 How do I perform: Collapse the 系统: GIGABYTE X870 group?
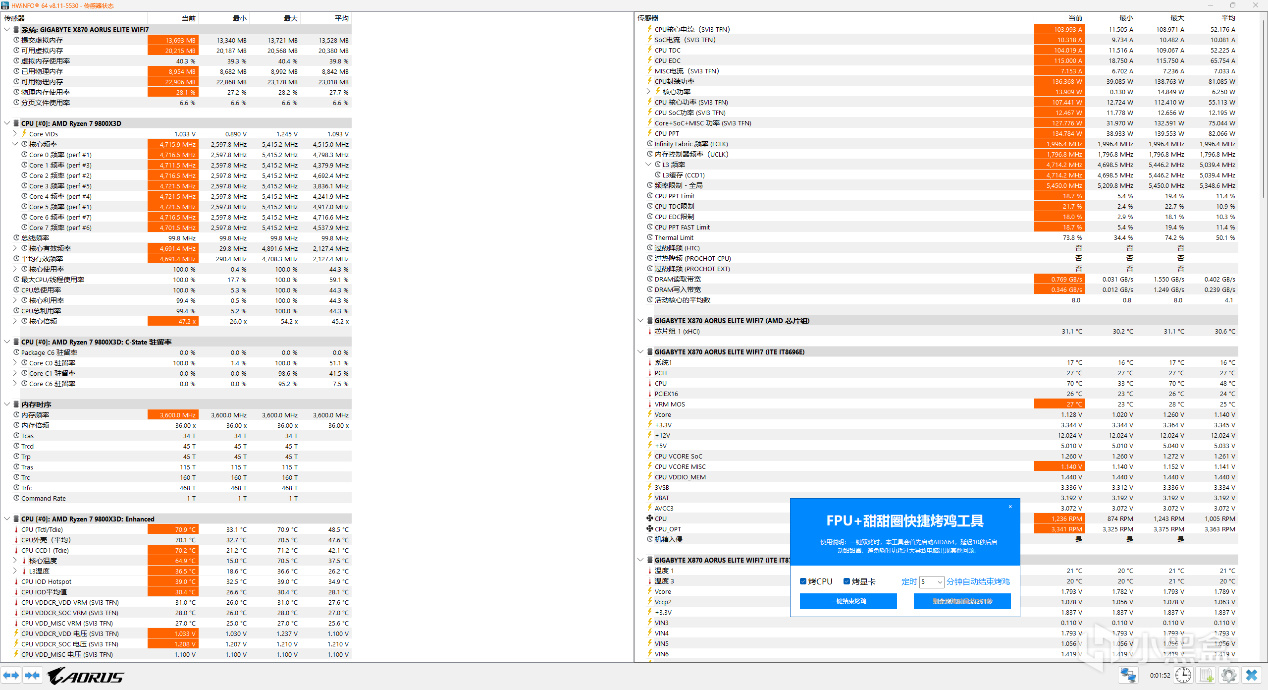coord(6,29)
